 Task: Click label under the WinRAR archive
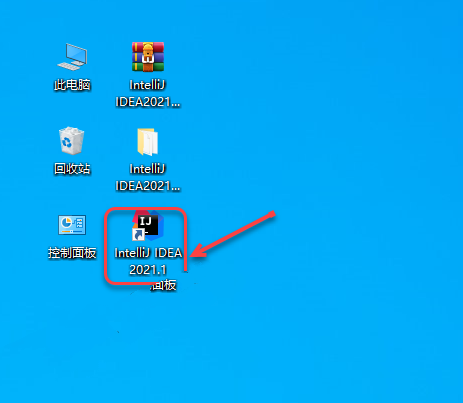[x=148, y=93]
